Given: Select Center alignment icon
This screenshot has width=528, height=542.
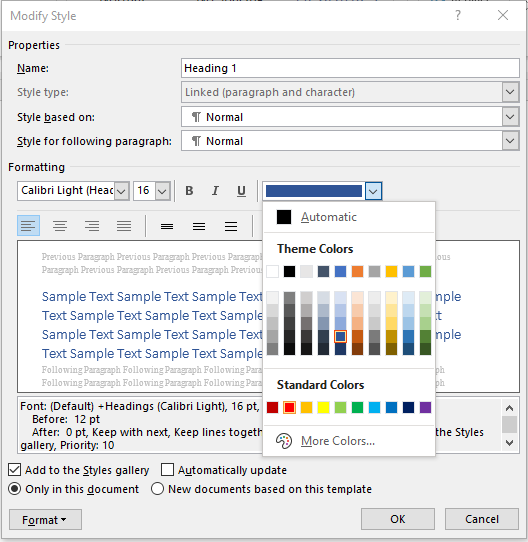Looking at the screenshot, I should [60, 226].
